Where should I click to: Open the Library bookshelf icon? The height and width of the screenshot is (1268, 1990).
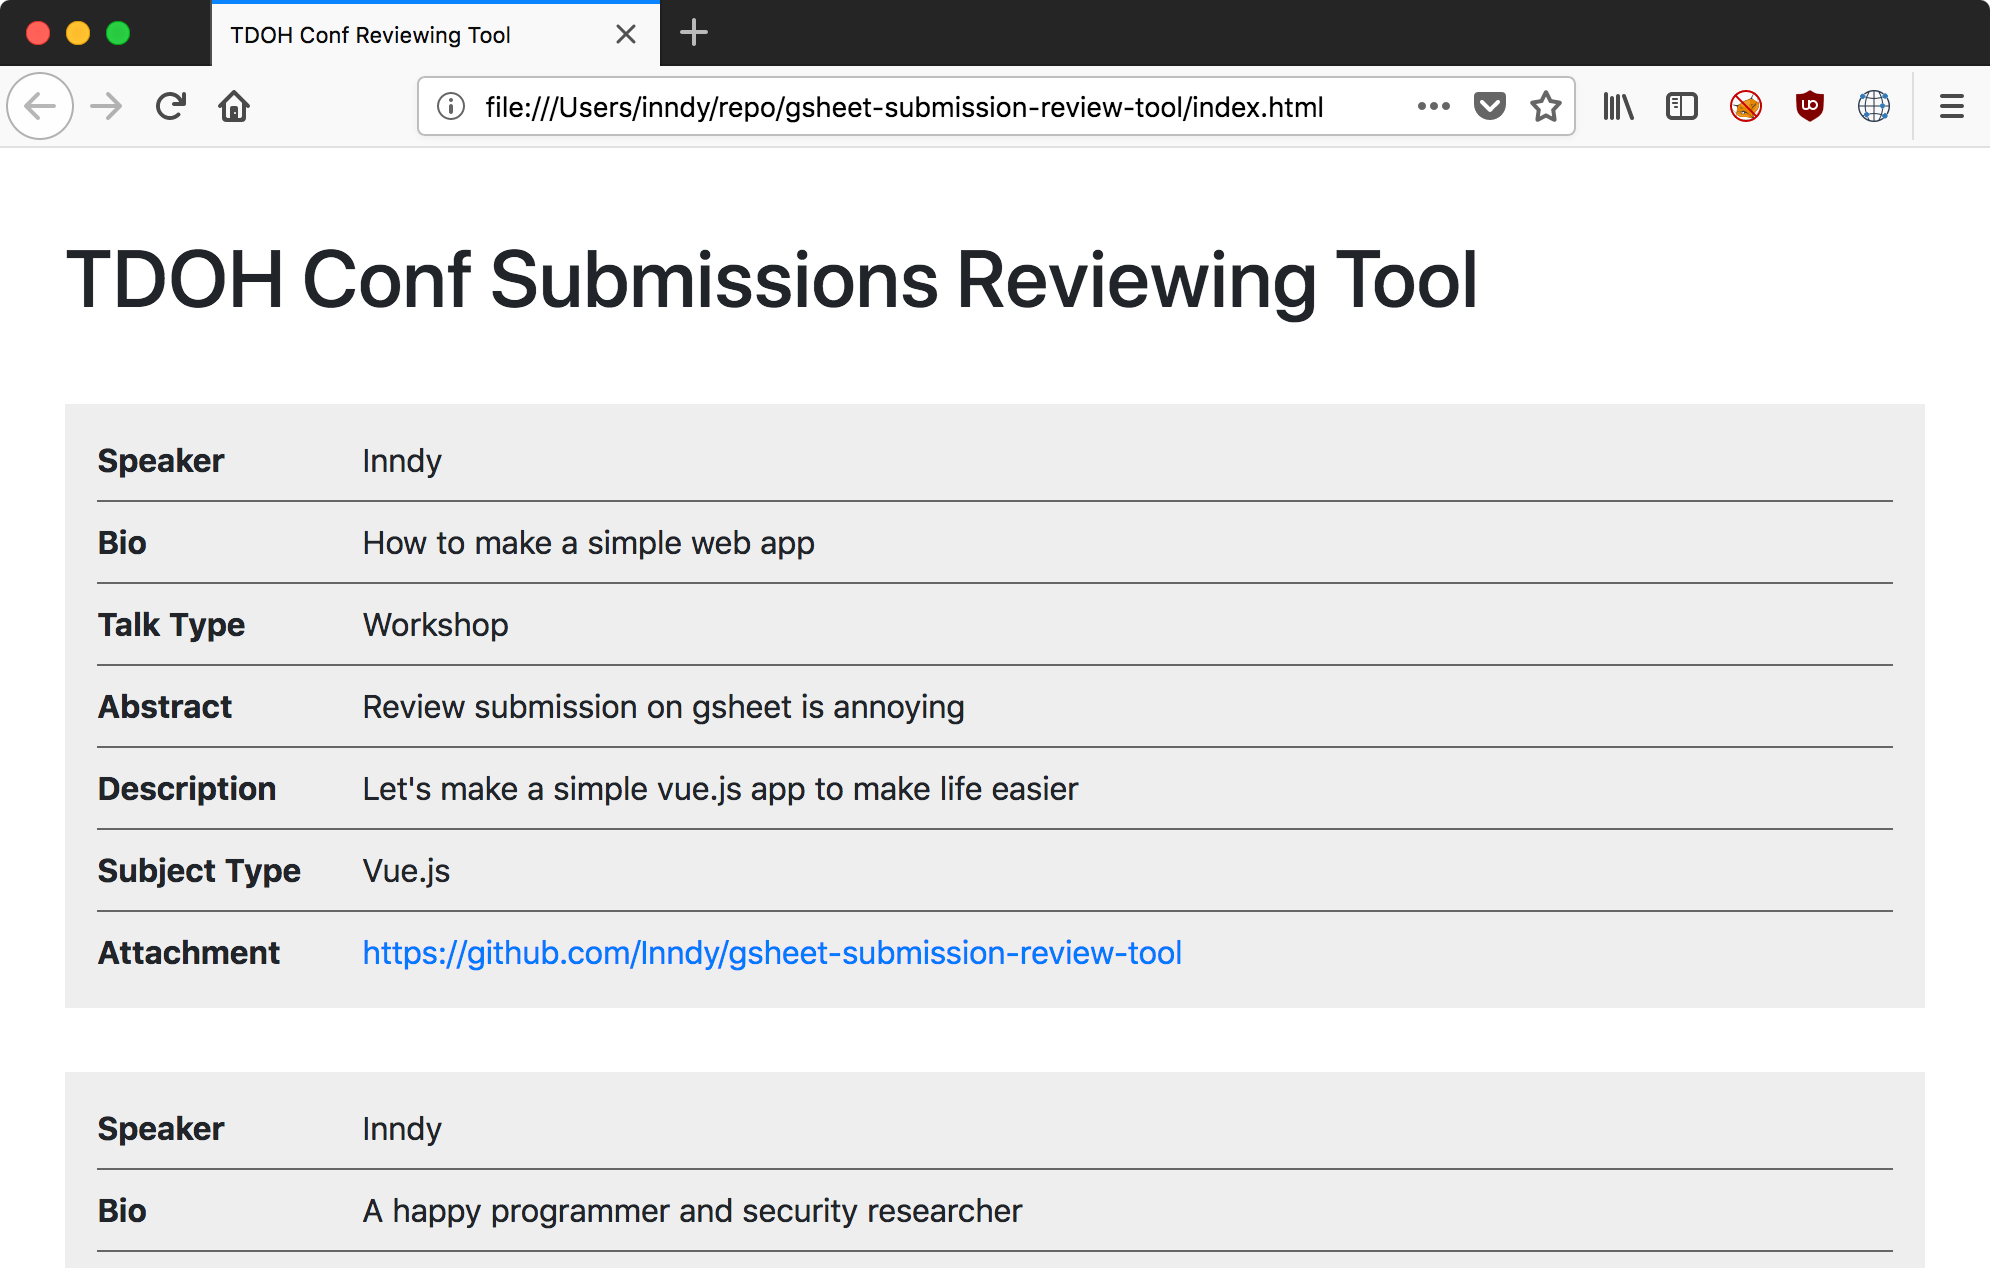click(1617, 106)
